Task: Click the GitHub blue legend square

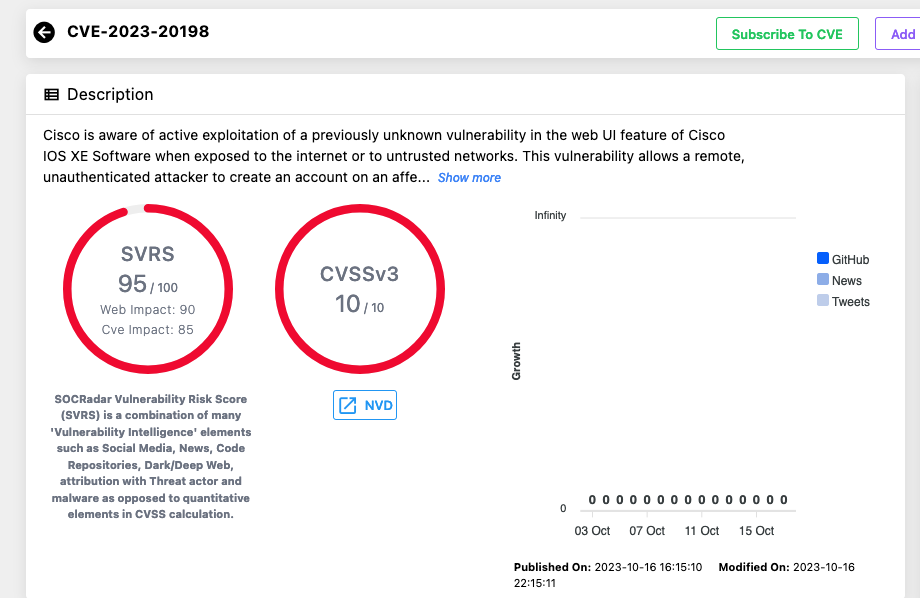Action: pos(822,258)
